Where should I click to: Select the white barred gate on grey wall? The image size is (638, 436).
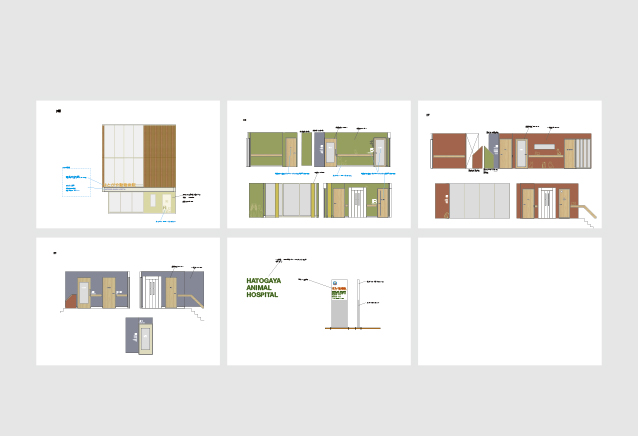tap(151, 291)
